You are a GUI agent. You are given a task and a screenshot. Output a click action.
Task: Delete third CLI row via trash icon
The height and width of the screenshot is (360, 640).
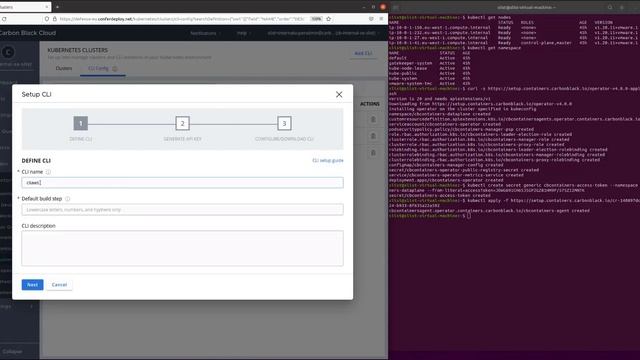373,153
